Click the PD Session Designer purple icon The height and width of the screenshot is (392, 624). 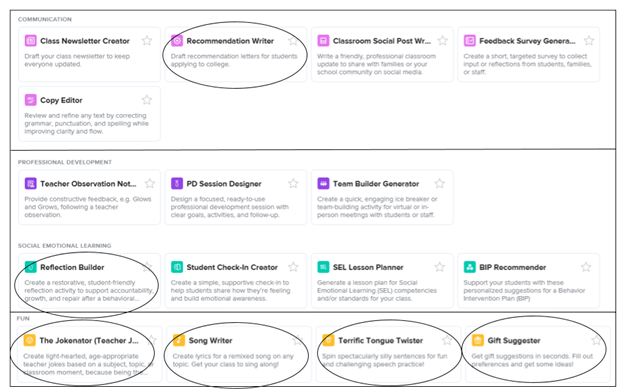[x=177, y=183]
